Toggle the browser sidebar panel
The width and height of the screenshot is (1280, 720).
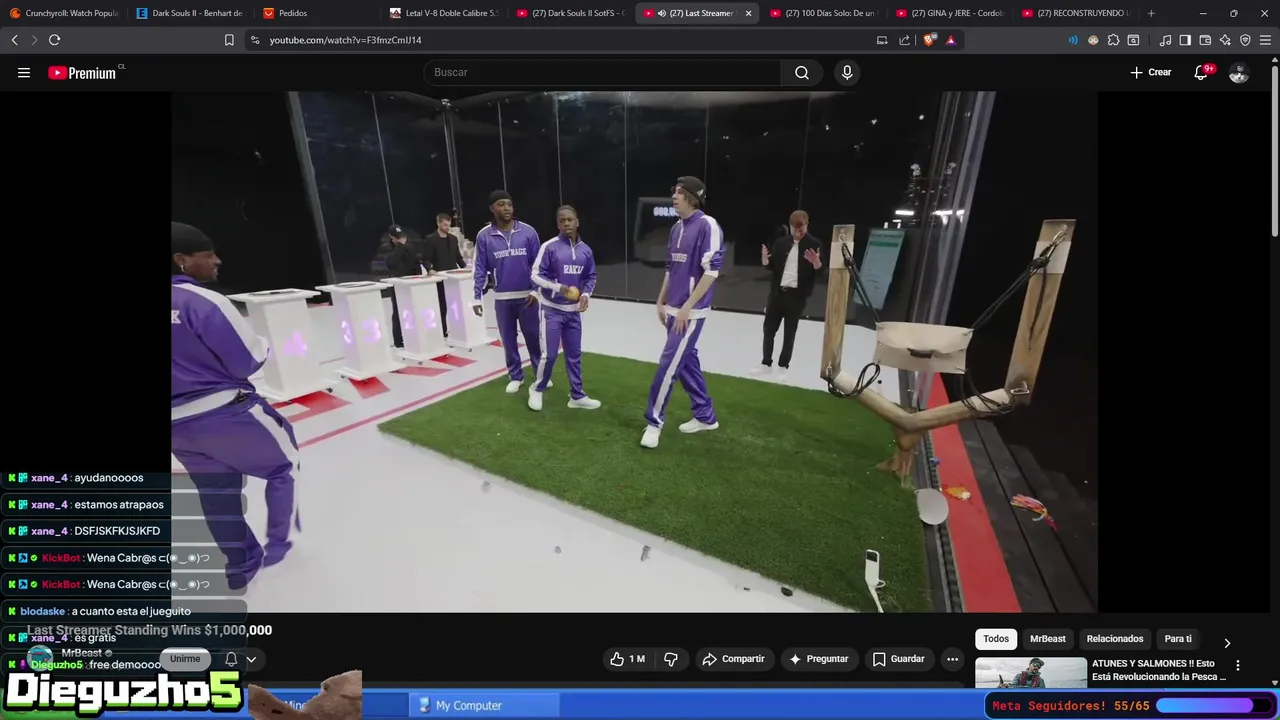1185,40
